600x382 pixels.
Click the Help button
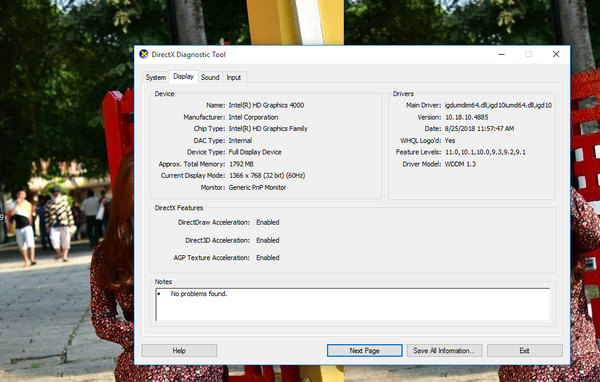pos(179,351)
